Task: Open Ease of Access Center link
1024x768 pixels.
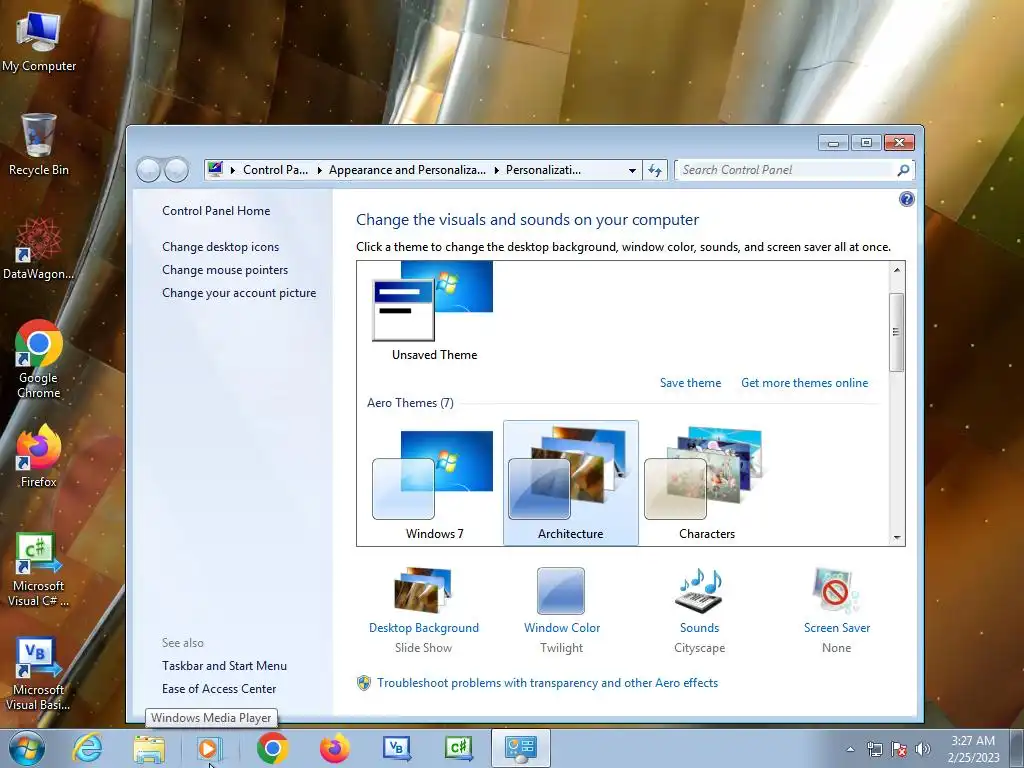Action: [219, 688]
